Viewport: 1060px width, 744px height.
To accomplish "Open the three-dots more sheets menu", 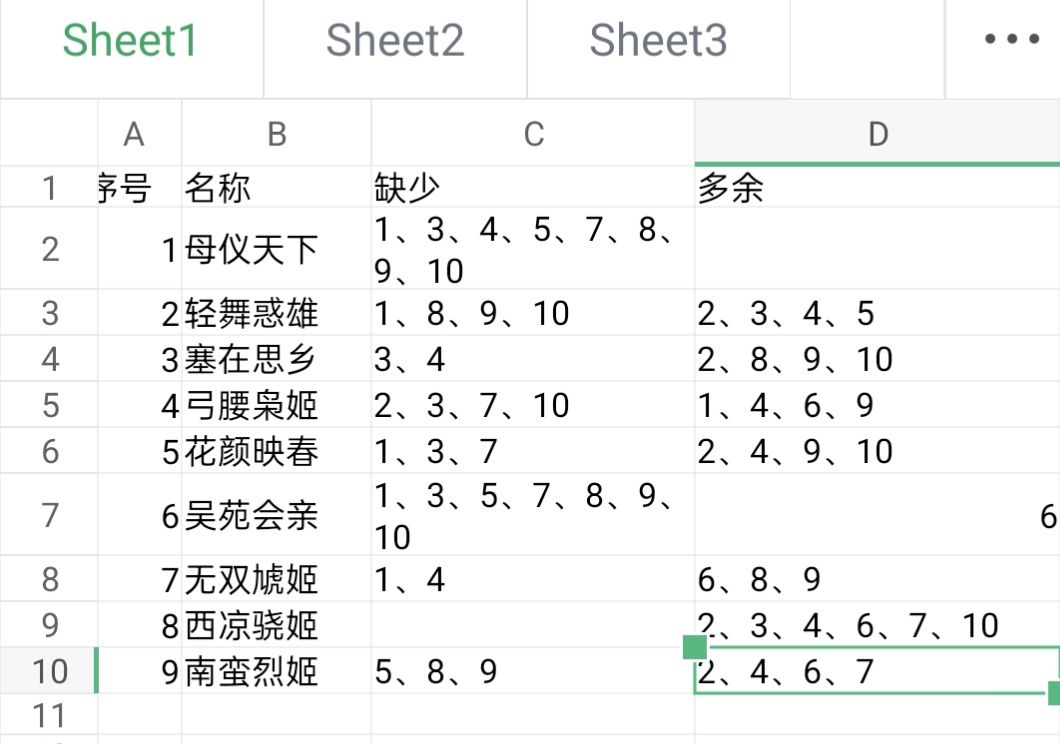I will (1011, 39).
